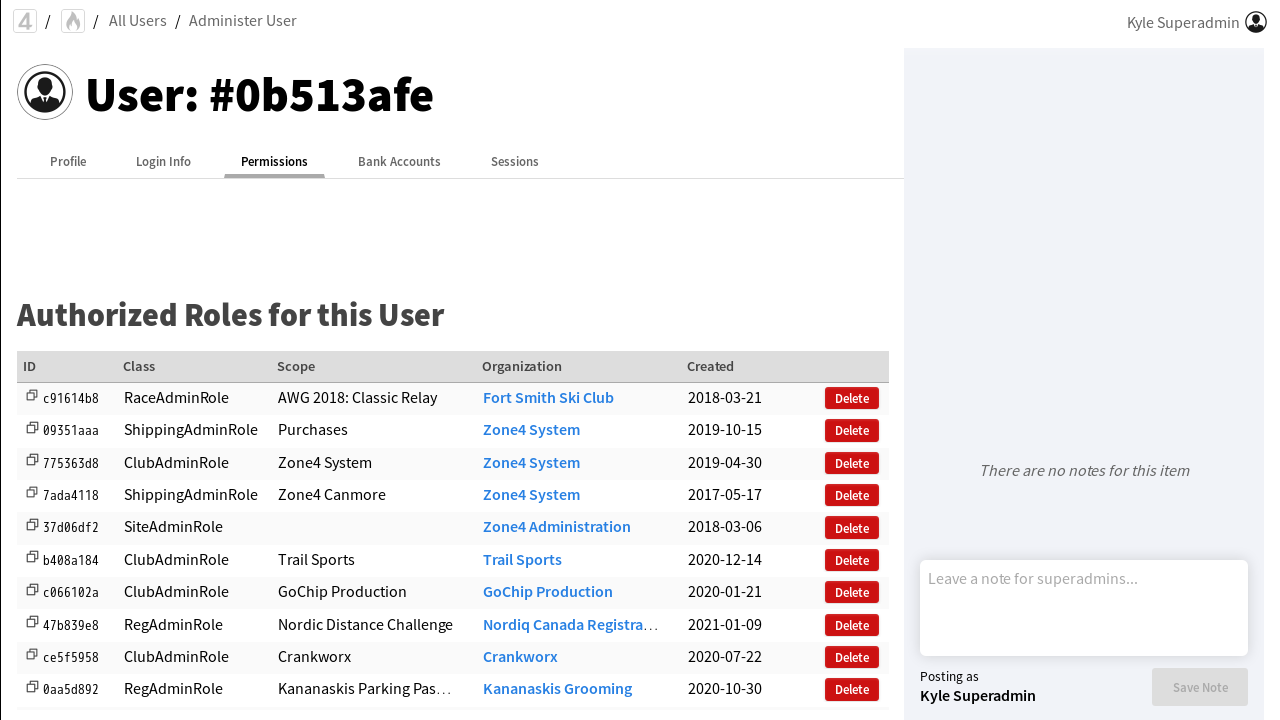Focus the superadmin note text field
The image size is (1280, 720).
1083,607
